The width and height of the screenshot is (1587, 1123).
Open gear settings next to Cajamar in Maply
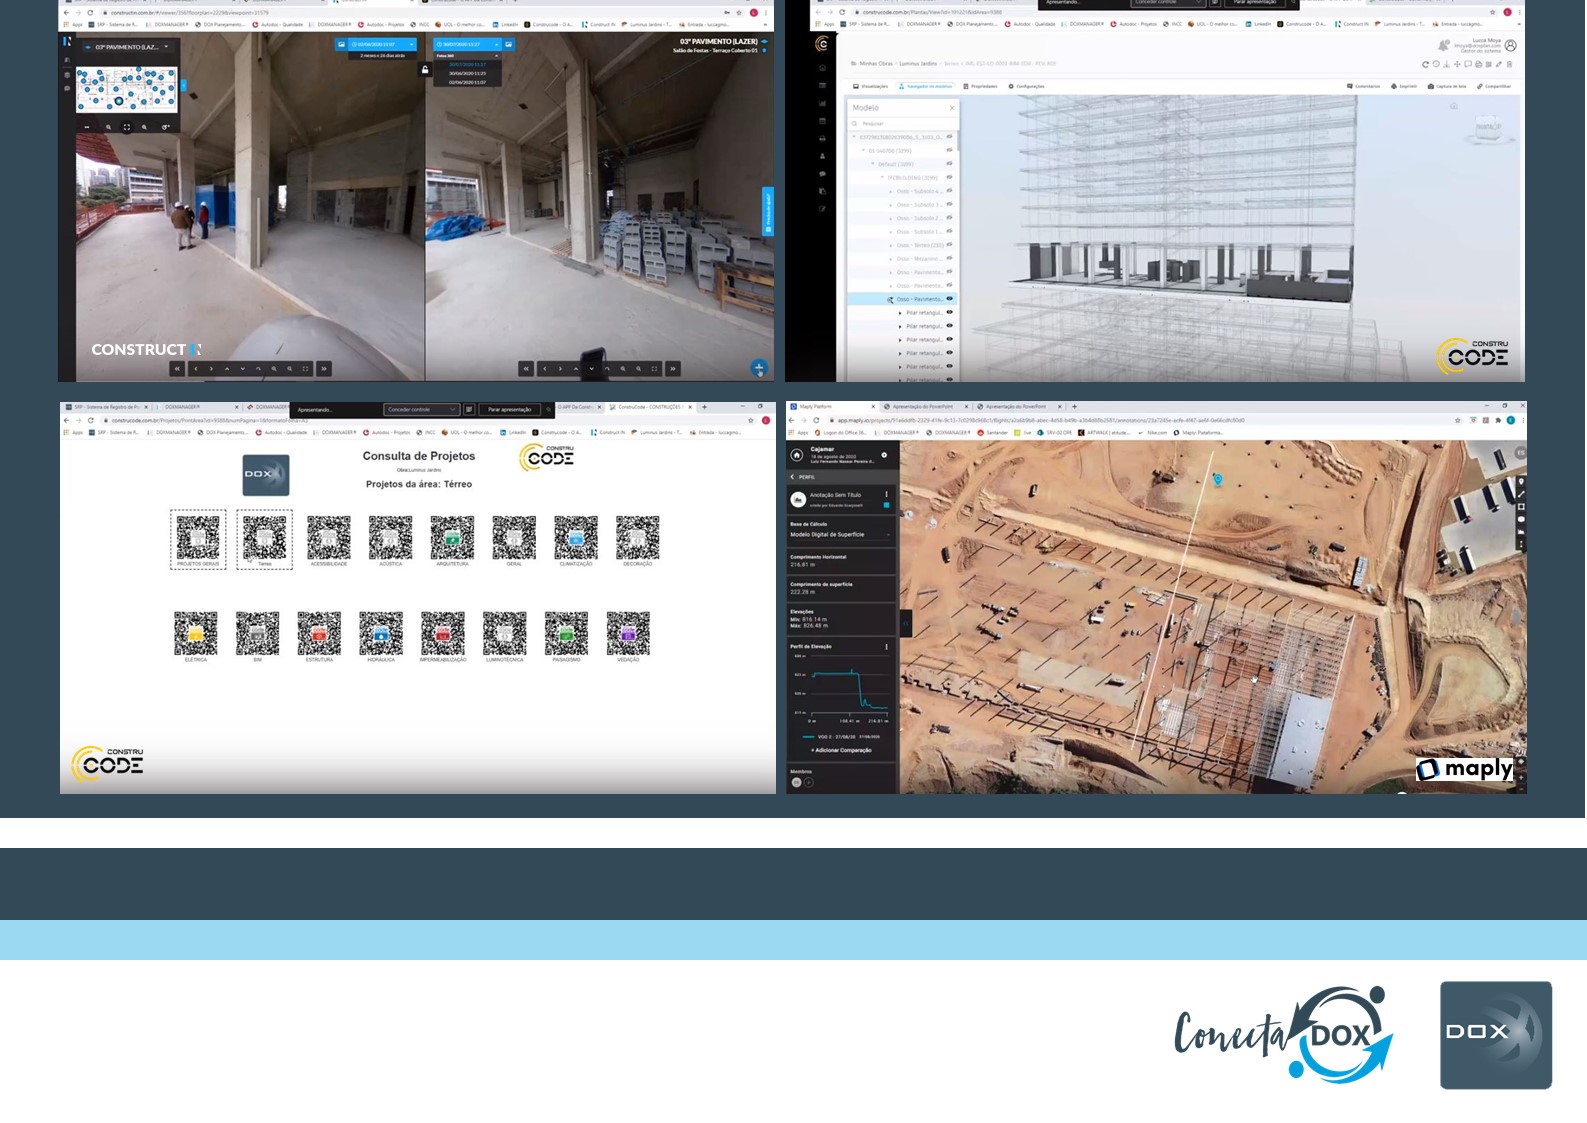(884, 455)
